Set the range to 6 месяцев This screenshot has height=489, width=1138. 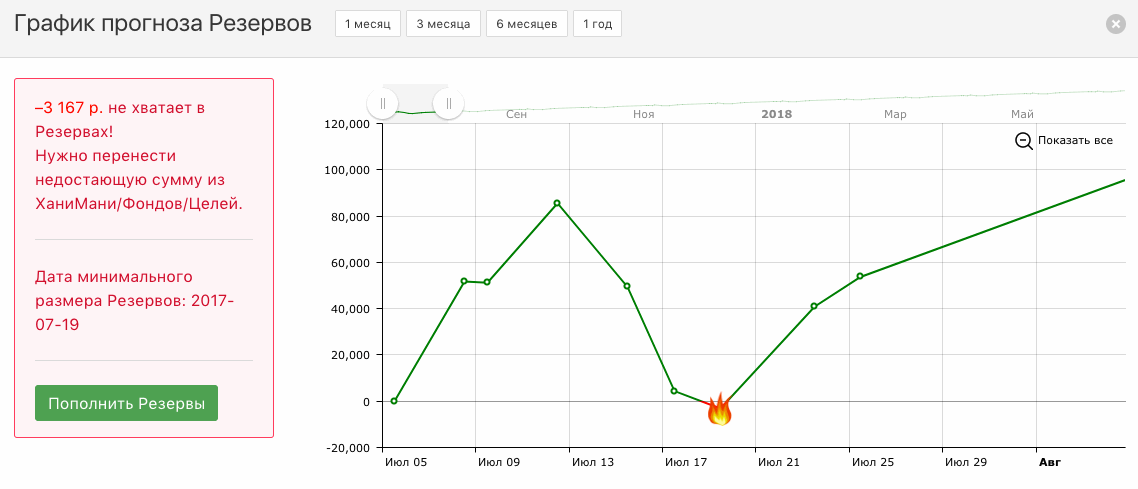click(x=527, y=24)
